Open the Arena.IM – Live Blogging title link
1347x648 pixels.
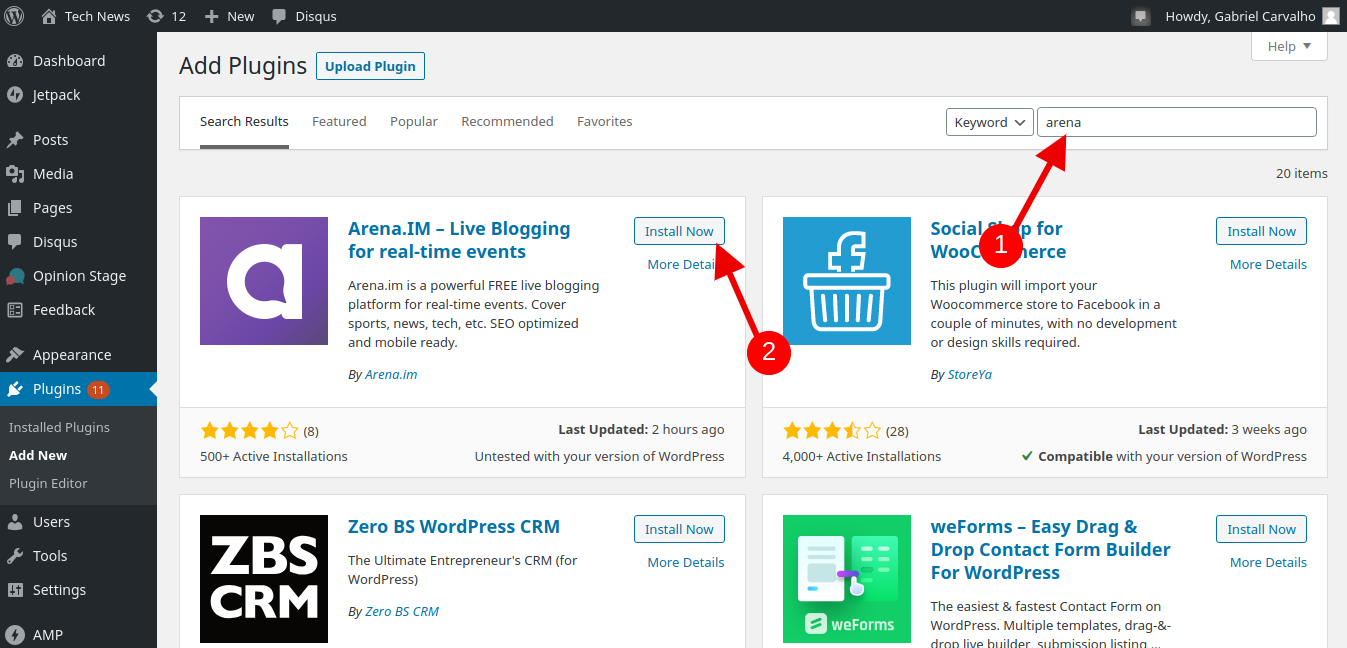point(459,240)
